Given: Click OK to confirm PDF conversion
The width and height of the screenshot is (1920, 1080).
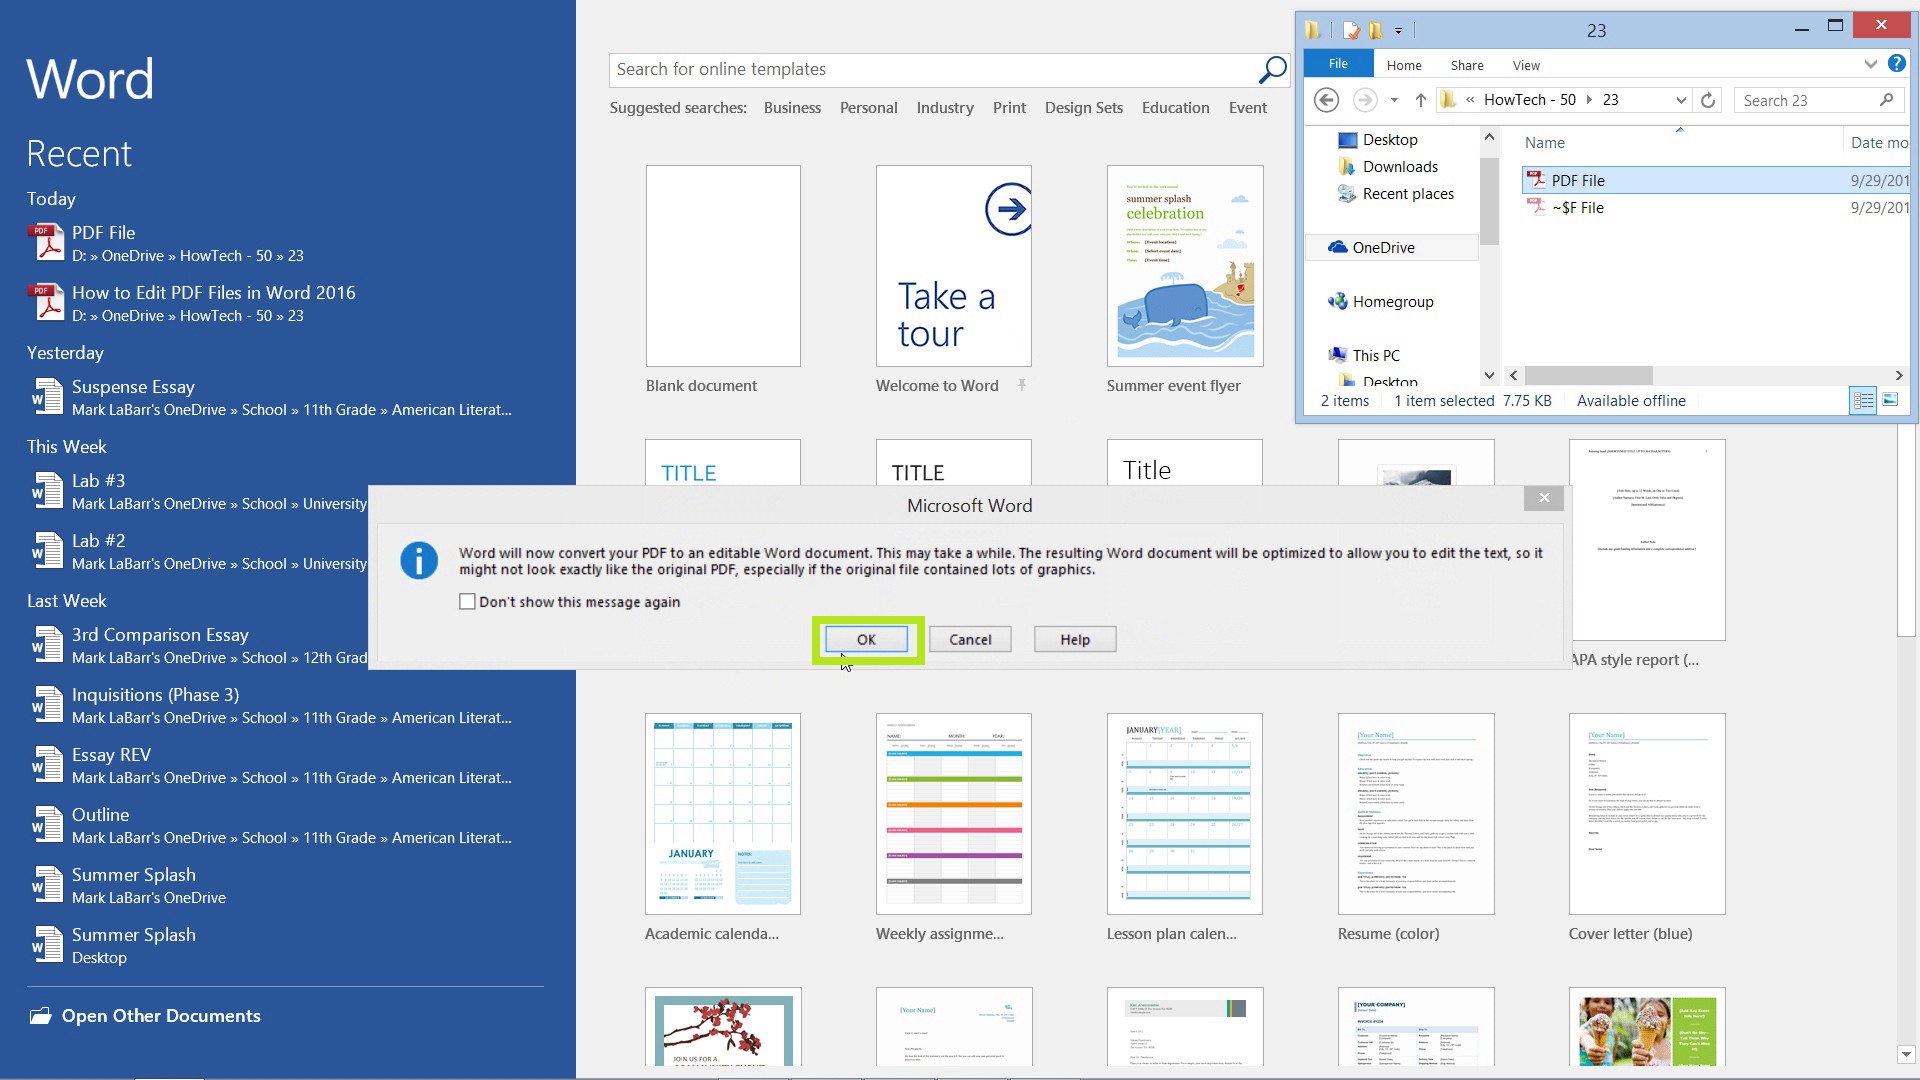Looking at the screenshot, I should coord(865,638).
